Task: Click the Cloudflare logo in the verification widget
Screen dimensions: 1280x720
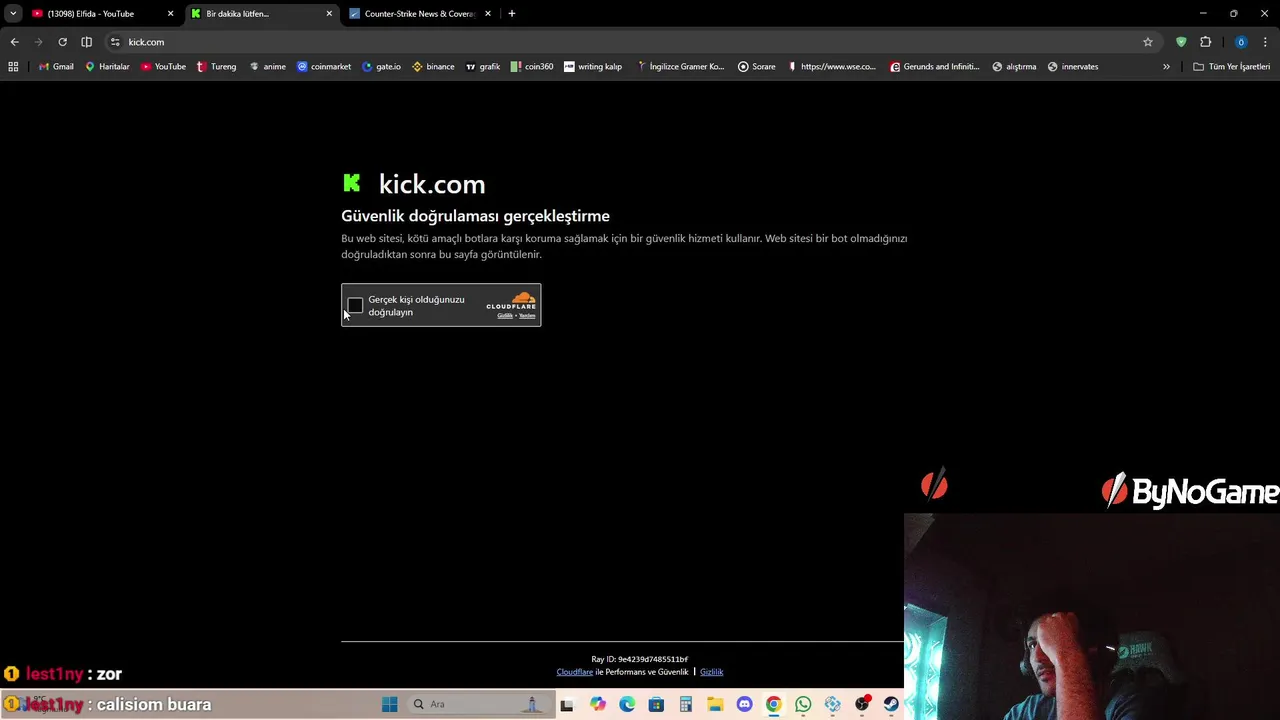Action: pyautogui.click(x=511, y=300)
